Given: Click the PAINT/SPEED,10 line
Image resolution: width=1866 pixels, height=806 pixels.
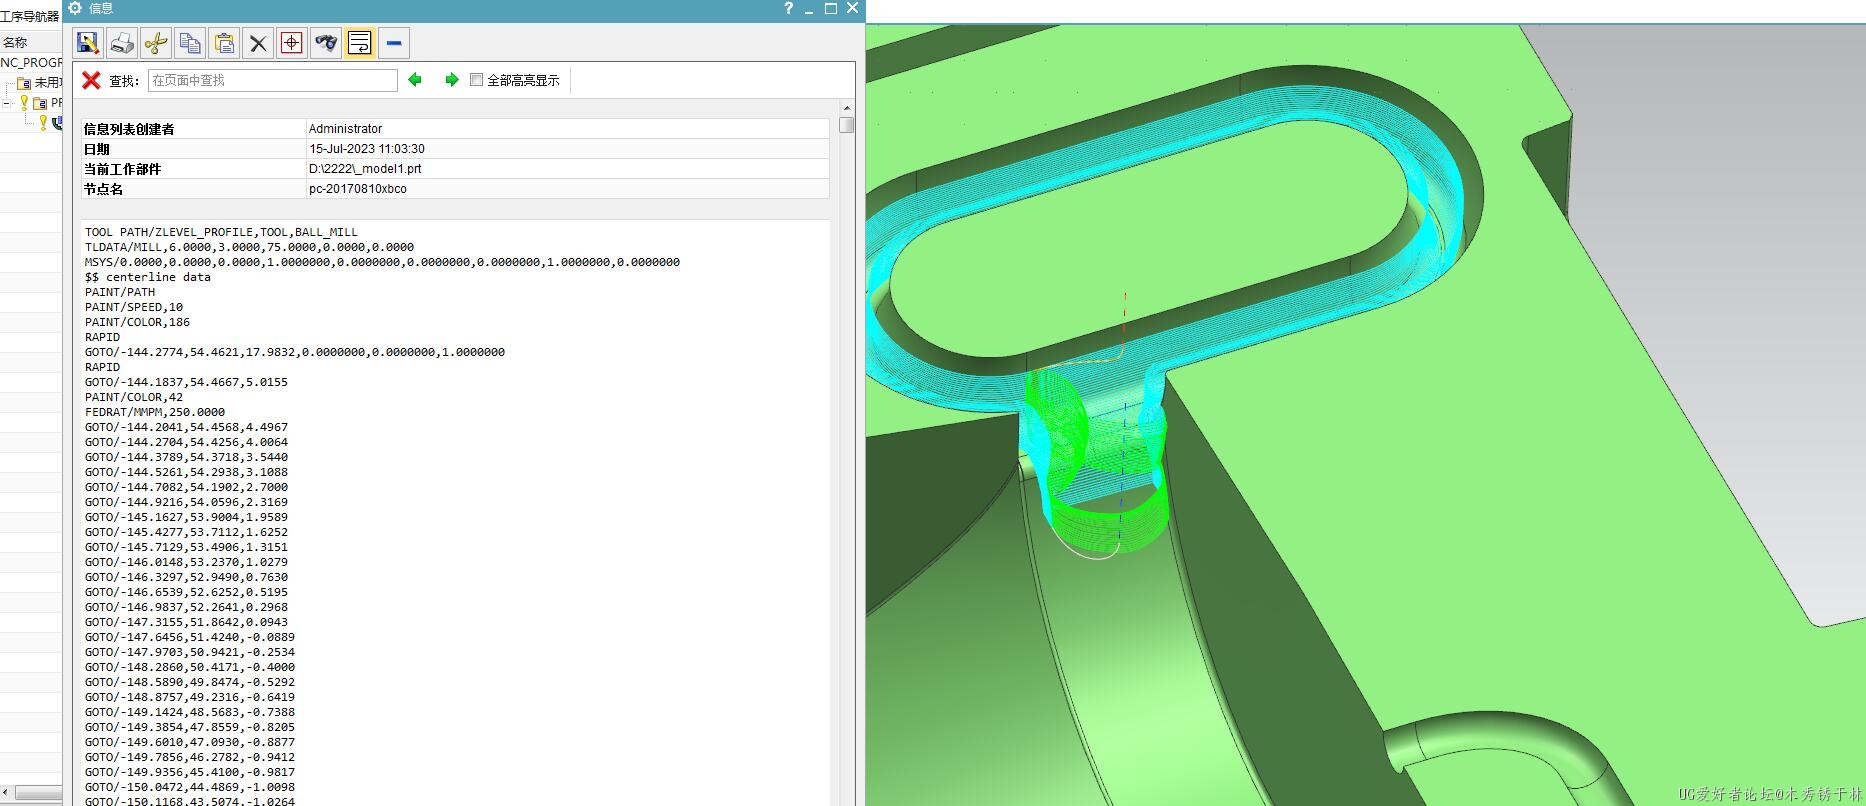Looking at the screenshot, I should click(x=134, y=307).
